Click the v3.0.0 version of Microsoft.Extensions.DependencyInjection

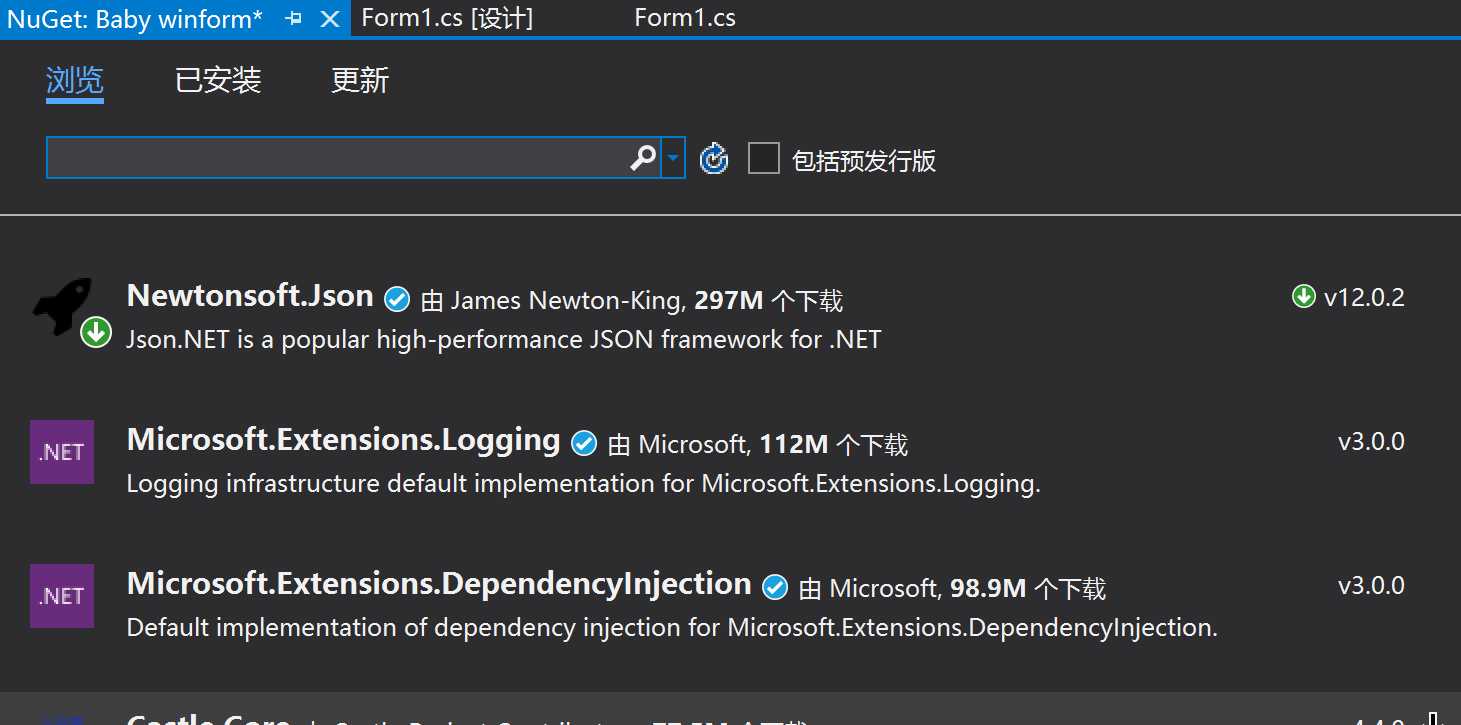pyautogui.click(x=1371, y=585)
